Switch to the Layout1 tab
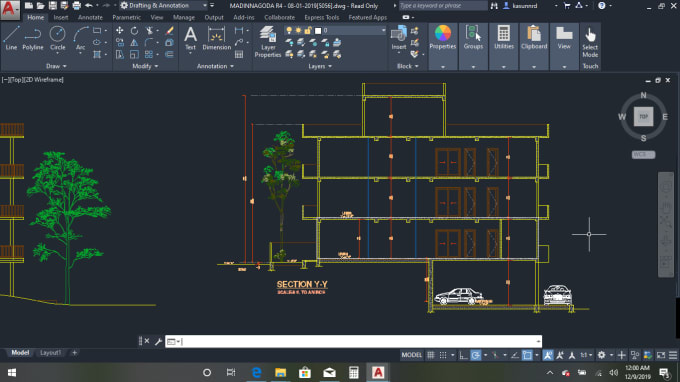 pos(50,353)
